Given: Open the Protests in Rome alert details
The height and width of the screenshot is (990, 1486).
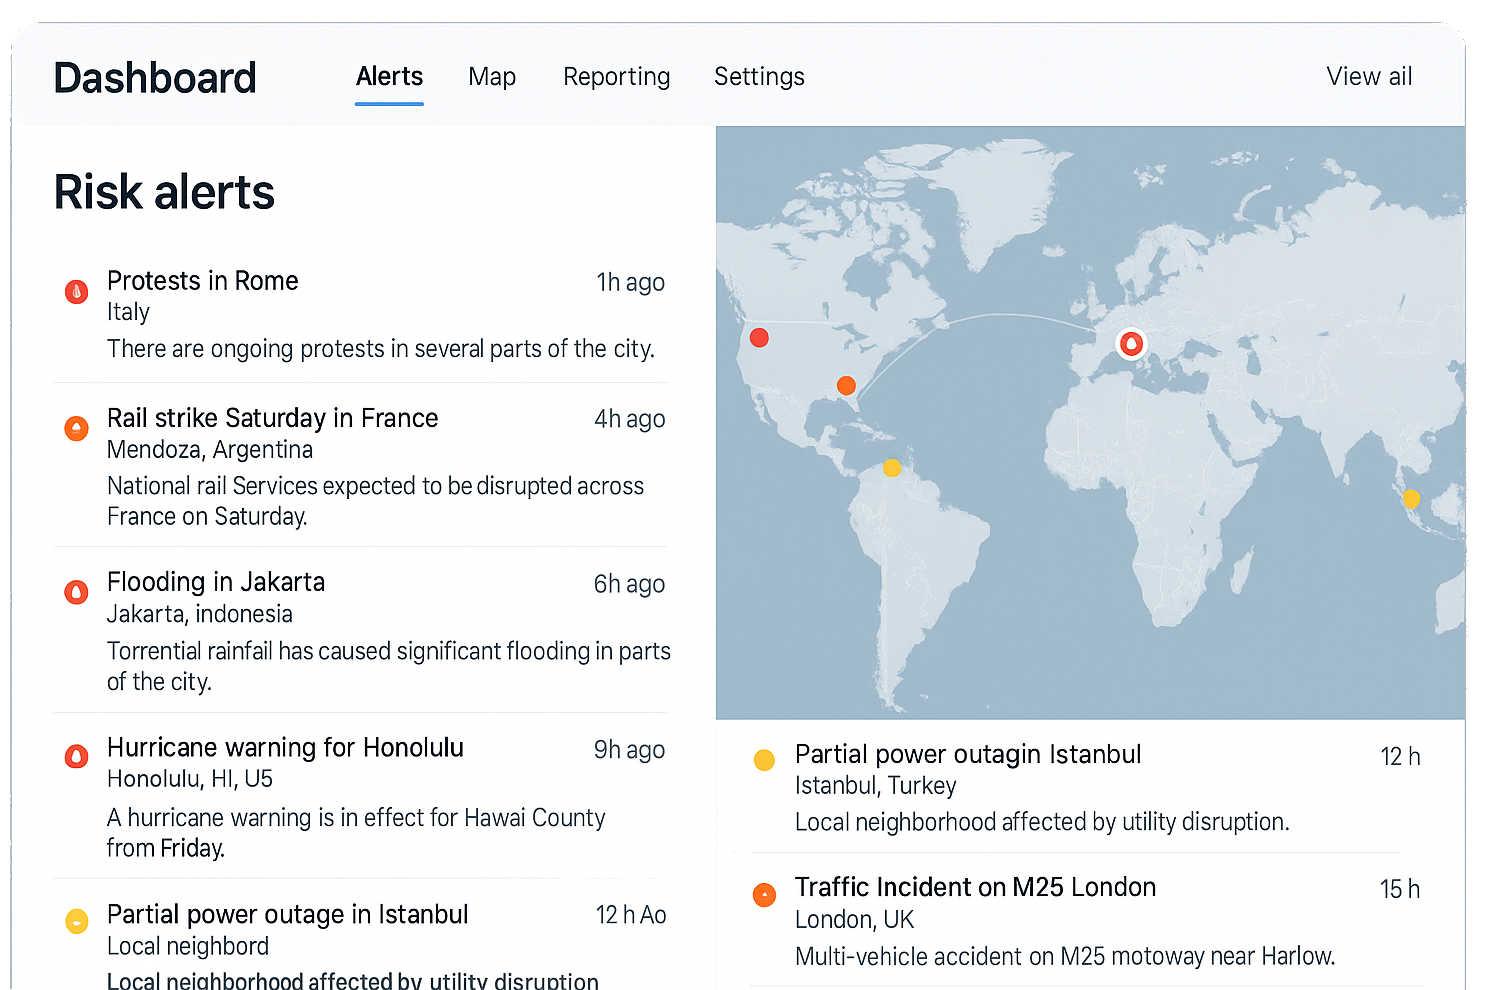Looking at the screenshot, I should pos(203,281).
